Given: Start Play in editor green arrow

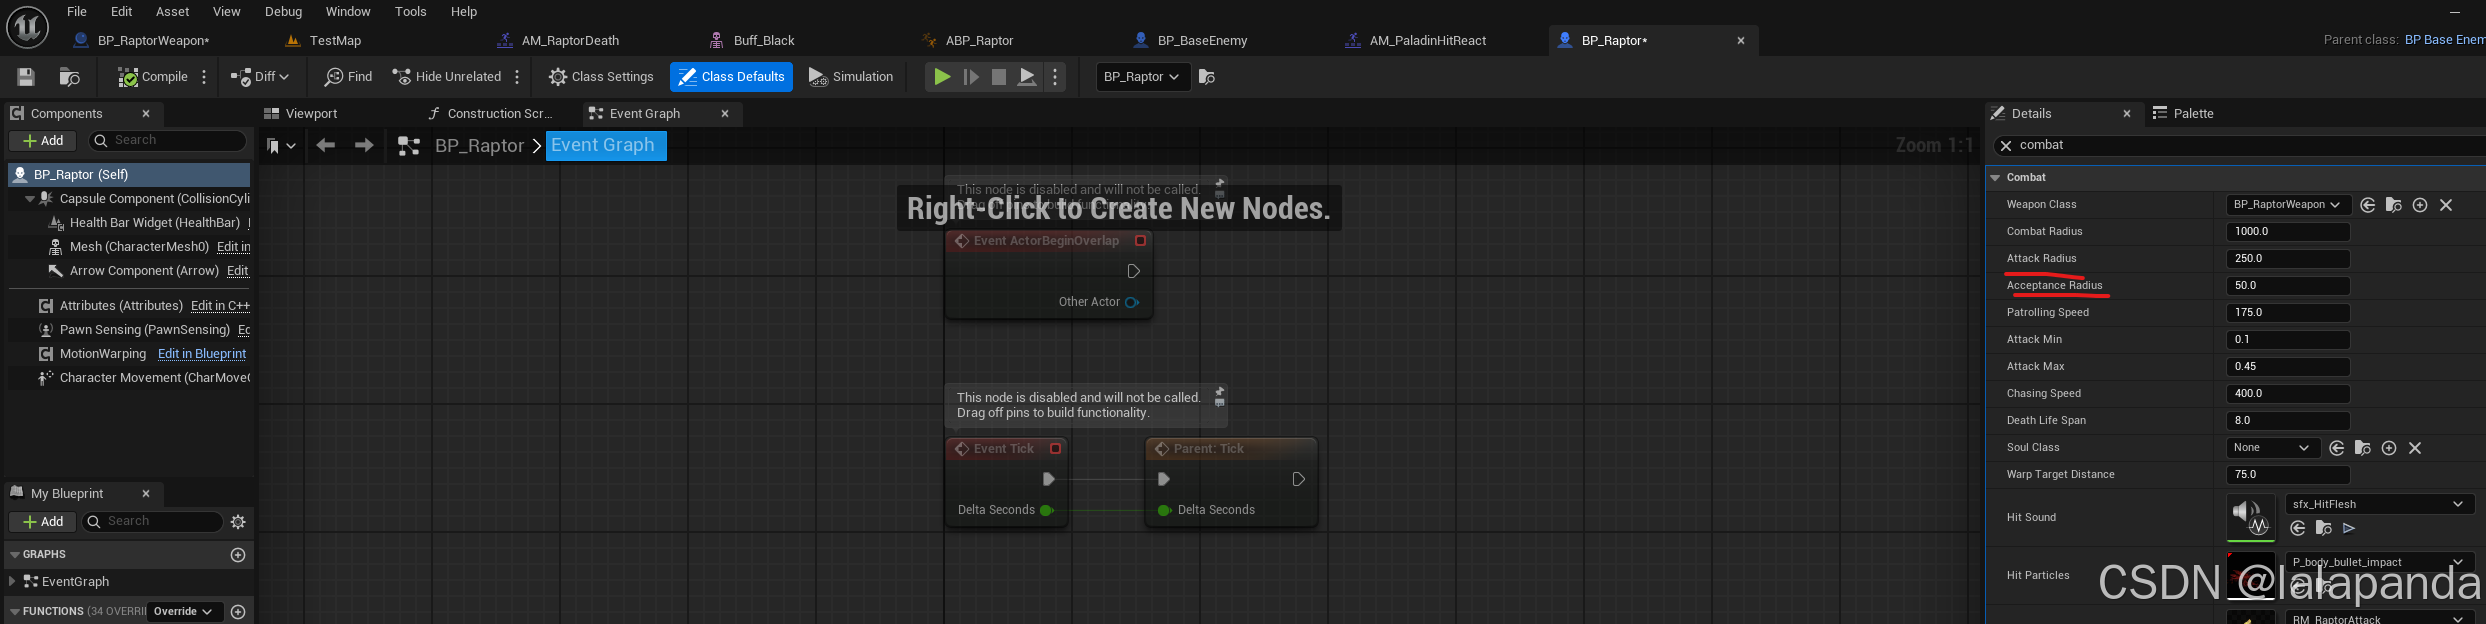Looking at the screenshot, I should (x=942, y=77).
